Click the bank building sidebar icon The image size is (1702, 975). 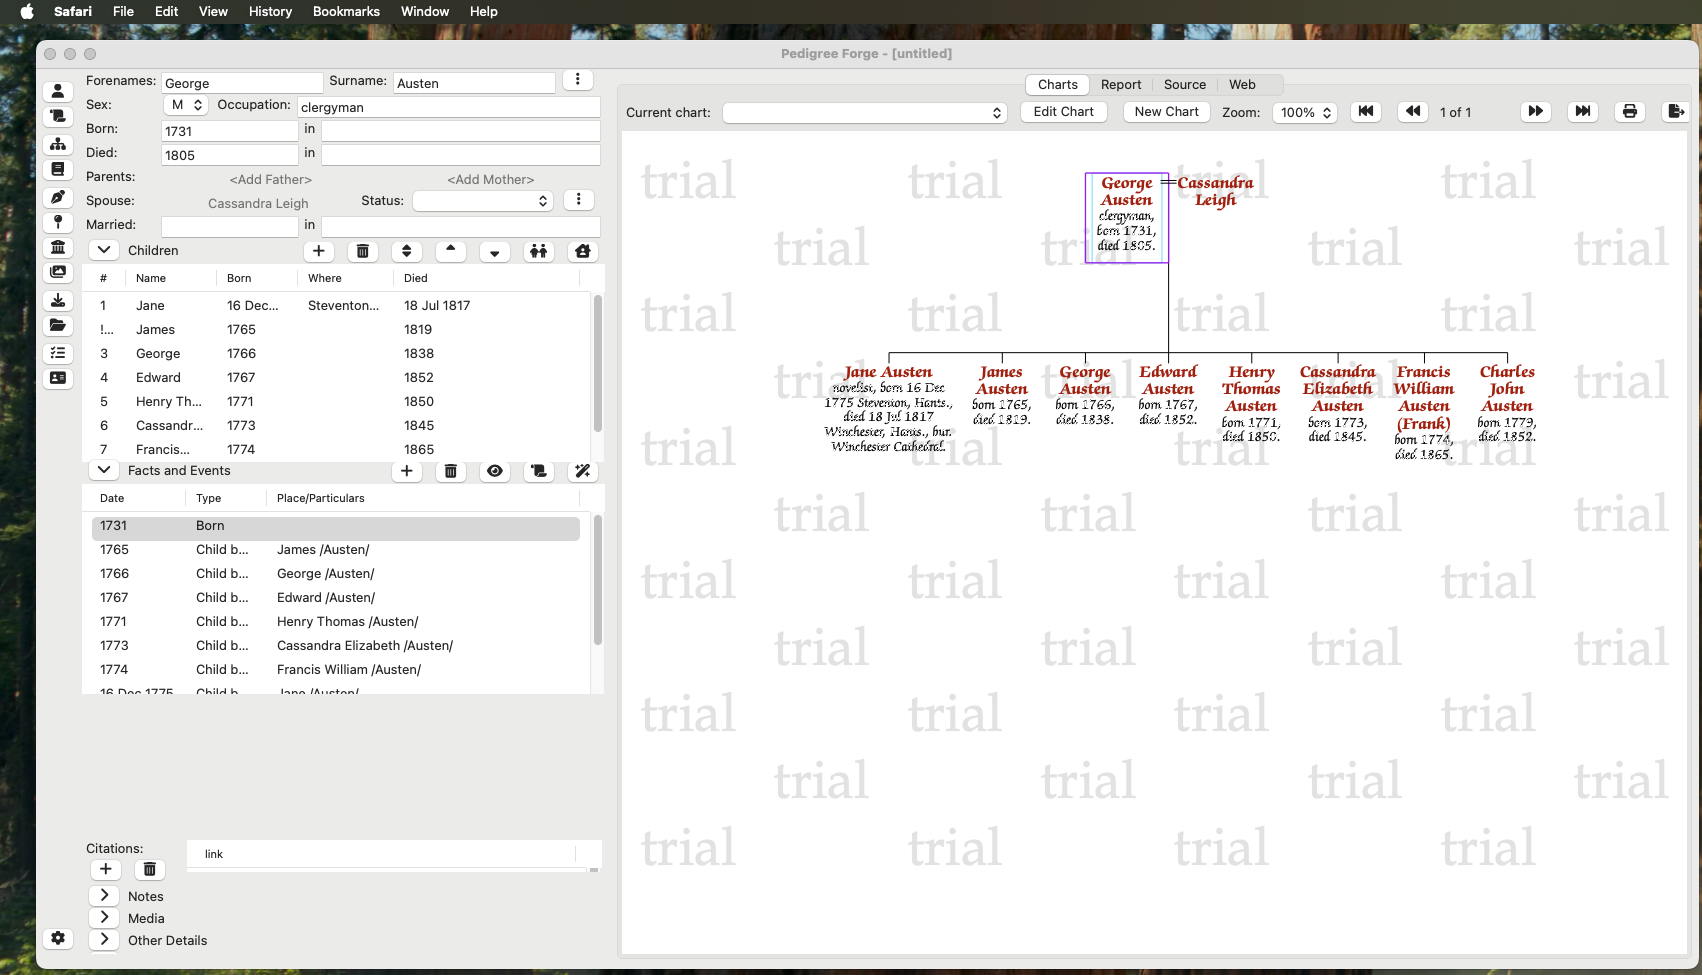[58, 247]
